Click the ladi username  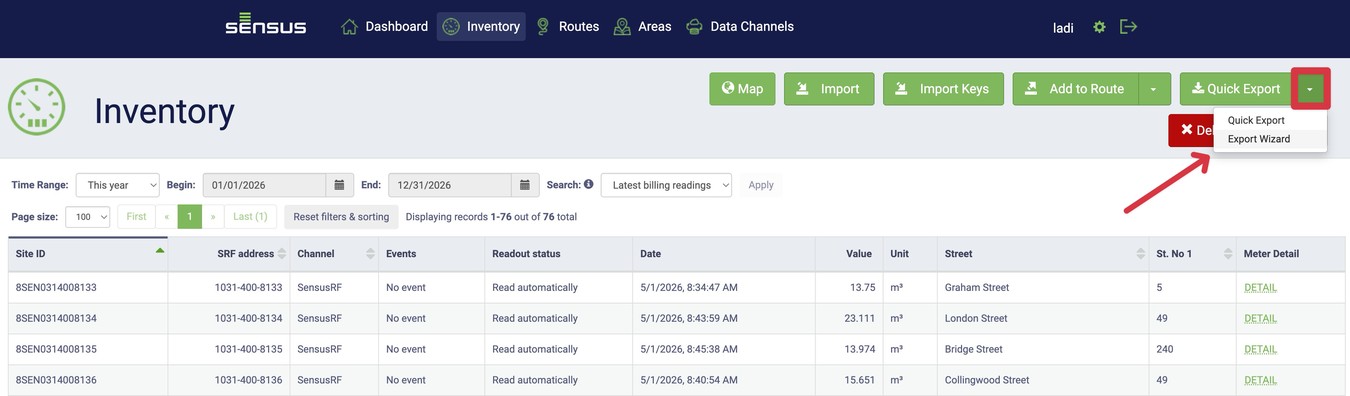coord(1064,28)
